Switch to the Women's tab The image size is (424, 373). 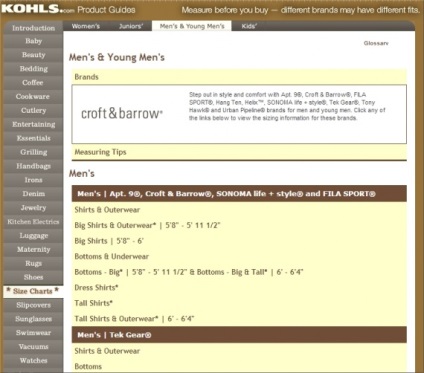coord(86,26)
